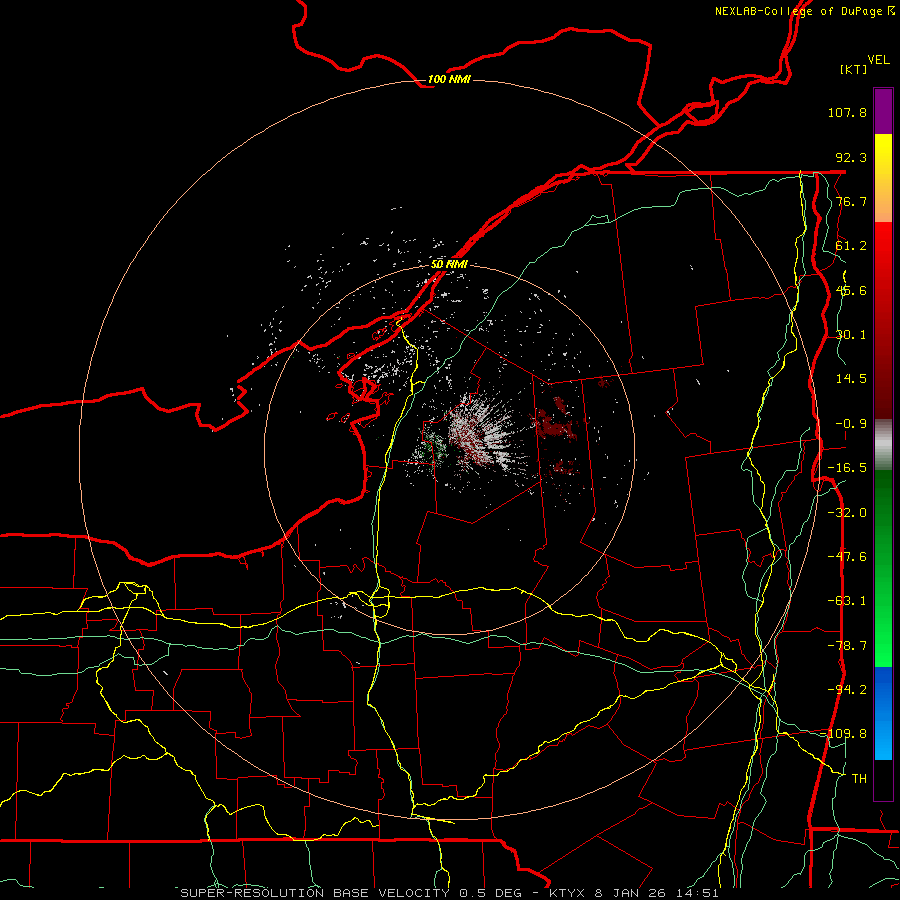The image size is (900, 900).
Task: Click the Super-Resolution Base Velocity footer caption
Action: [449, 893]
